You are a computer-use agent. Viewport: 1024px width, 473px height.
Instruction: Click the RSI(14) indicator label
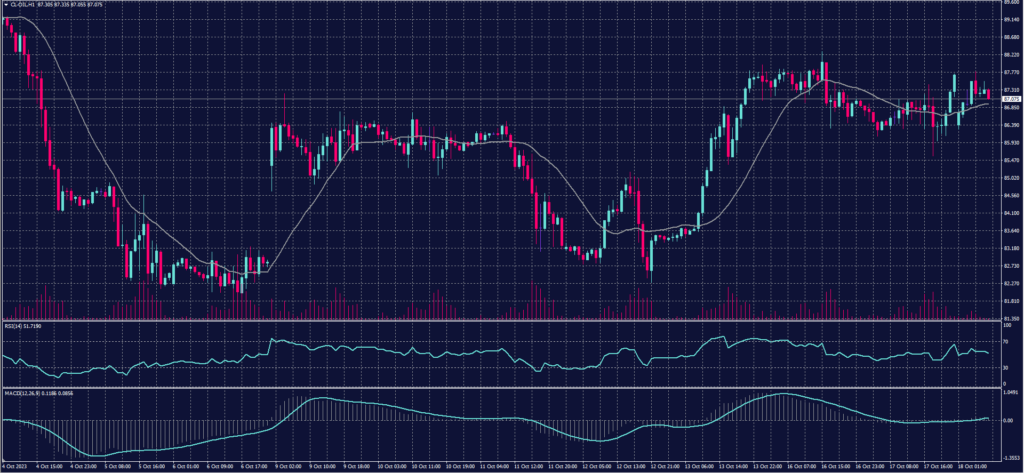click(x=16, y=326)
